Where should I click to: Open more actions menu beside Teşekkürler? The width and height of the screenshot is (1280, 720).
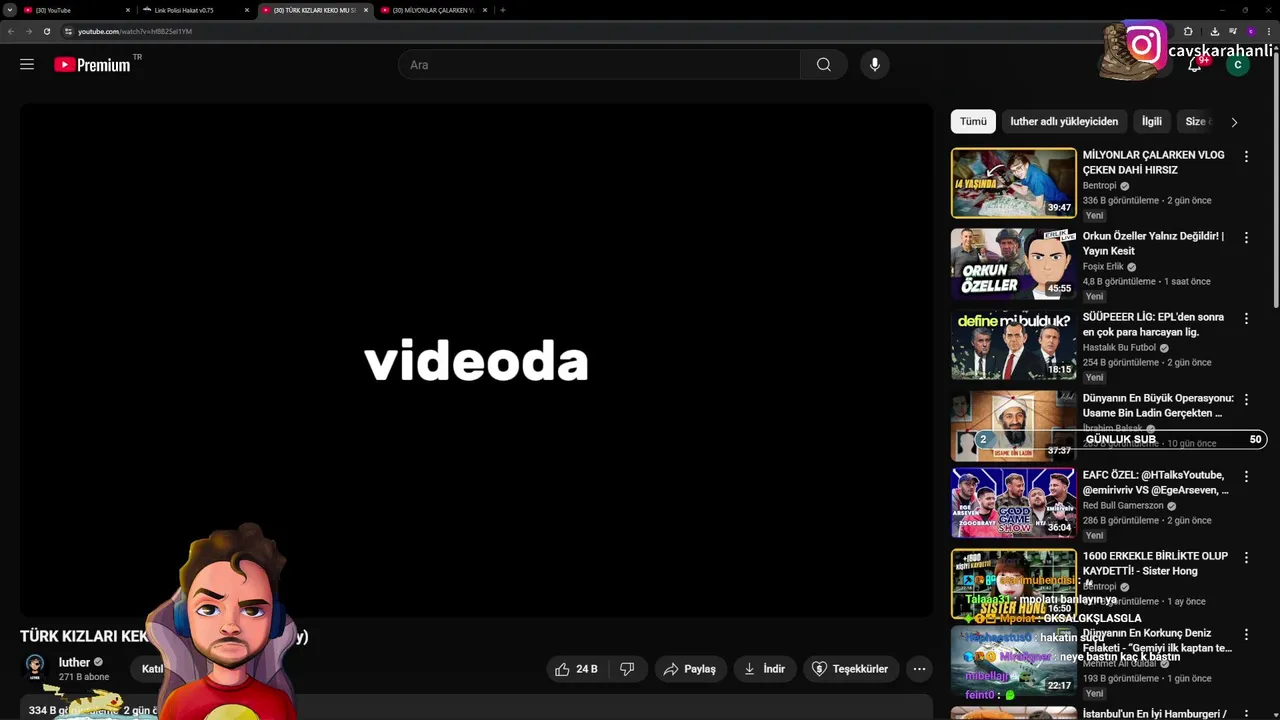coord(919,669)
